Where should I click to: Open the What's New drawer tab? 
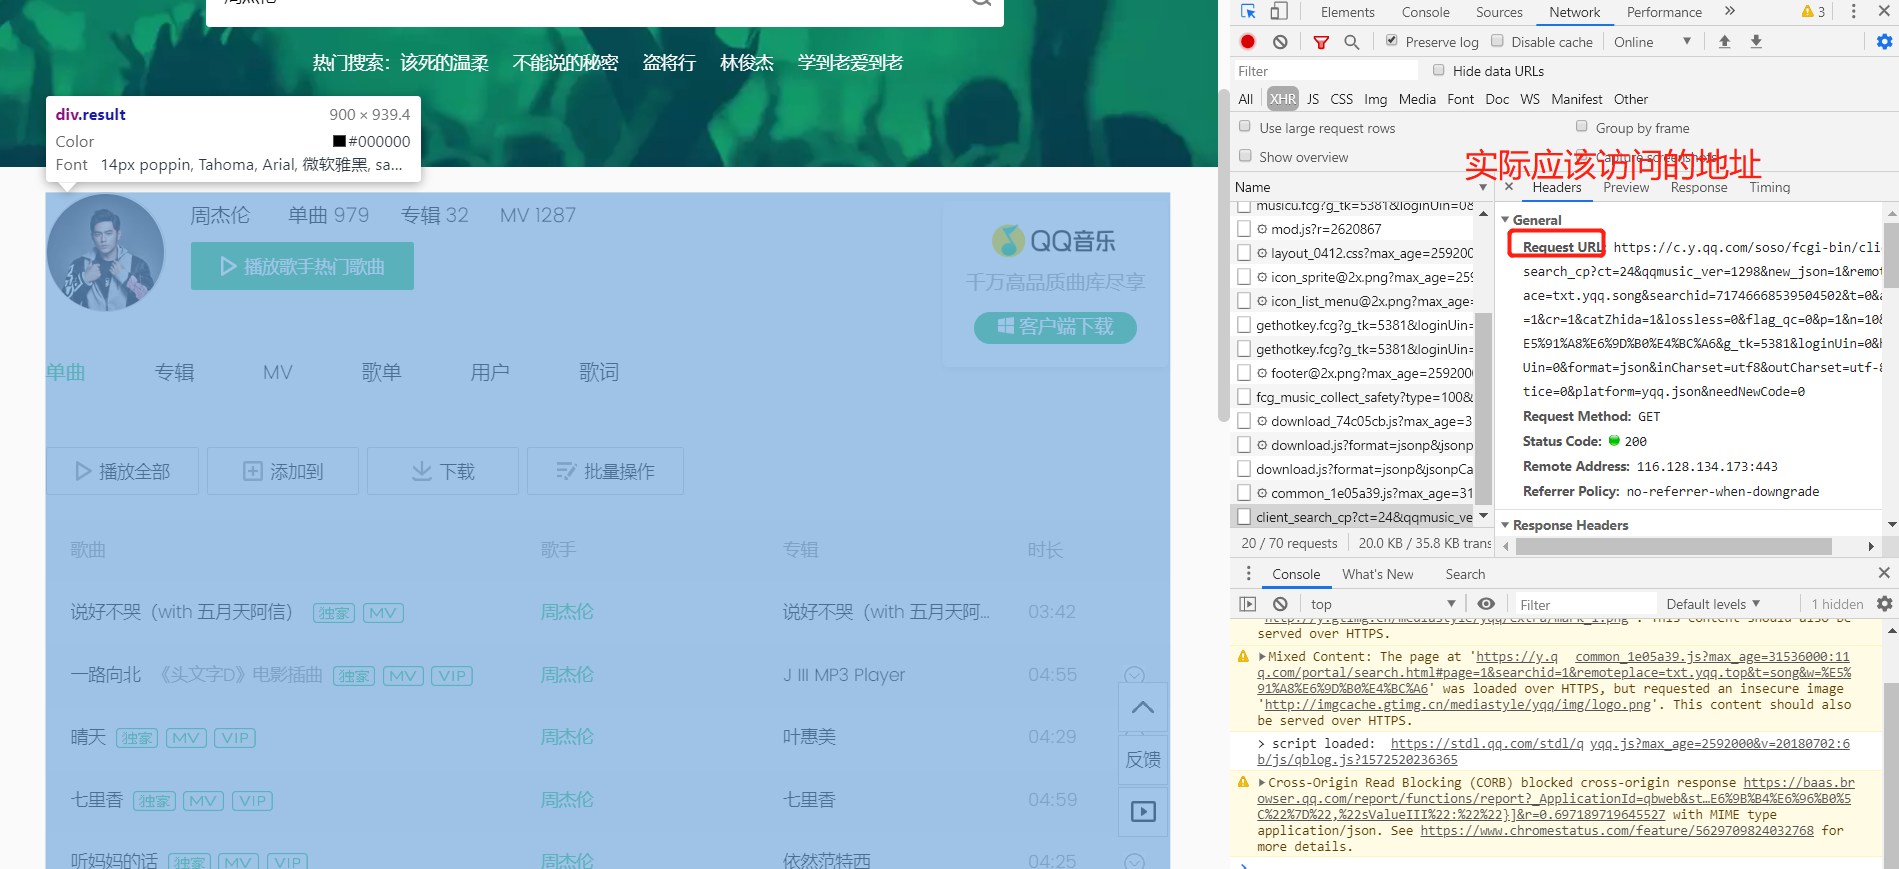tap(1377, 574)
